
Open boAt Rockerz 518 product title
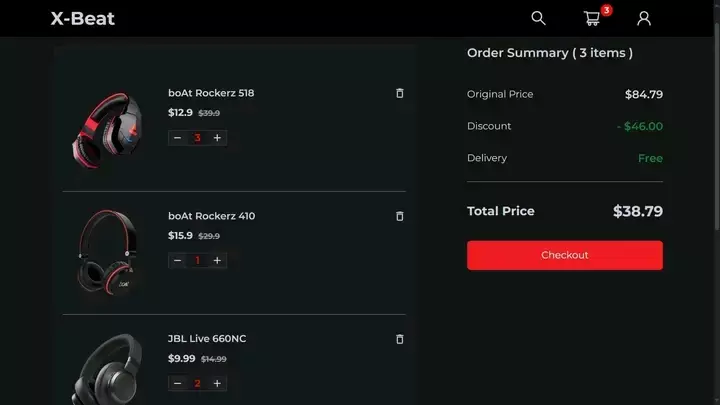tap(211, 93)
